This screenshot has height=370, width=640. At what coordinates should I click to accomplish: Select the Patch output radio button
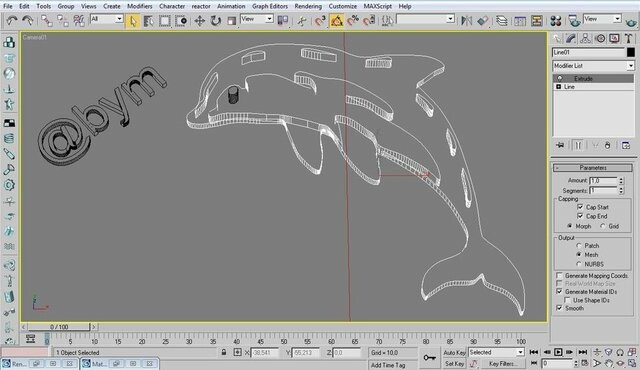click(x=579, y=246)
